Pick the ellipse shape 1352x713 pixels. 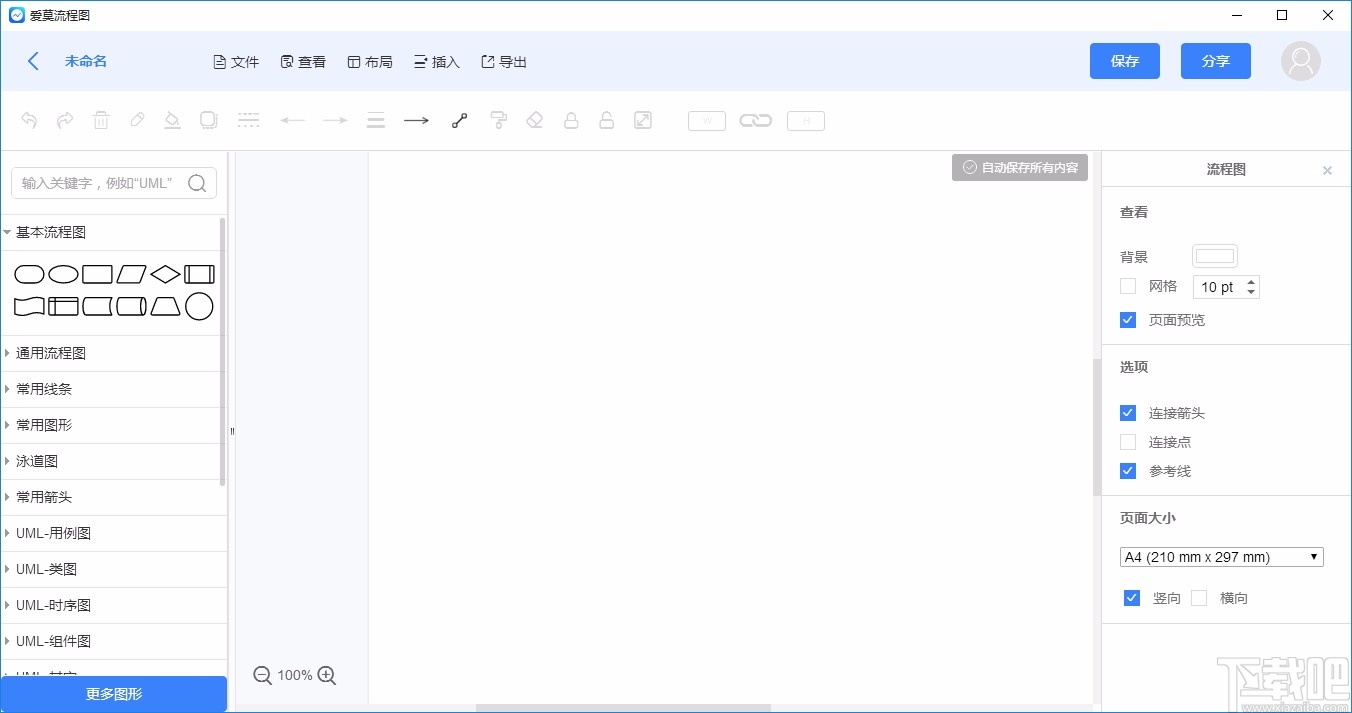tap(63, 274)
